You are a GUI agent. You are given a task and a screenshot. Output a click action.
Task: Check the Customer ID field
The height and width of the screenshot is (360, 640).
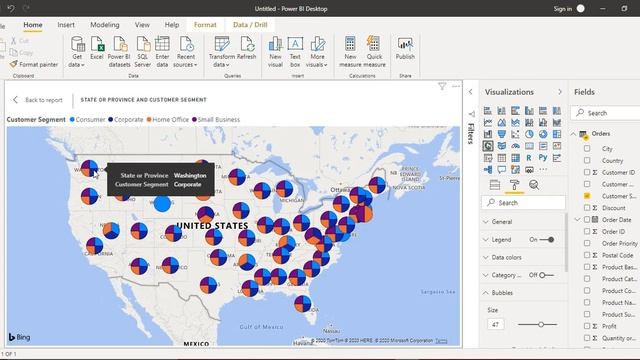pos(587,172)
